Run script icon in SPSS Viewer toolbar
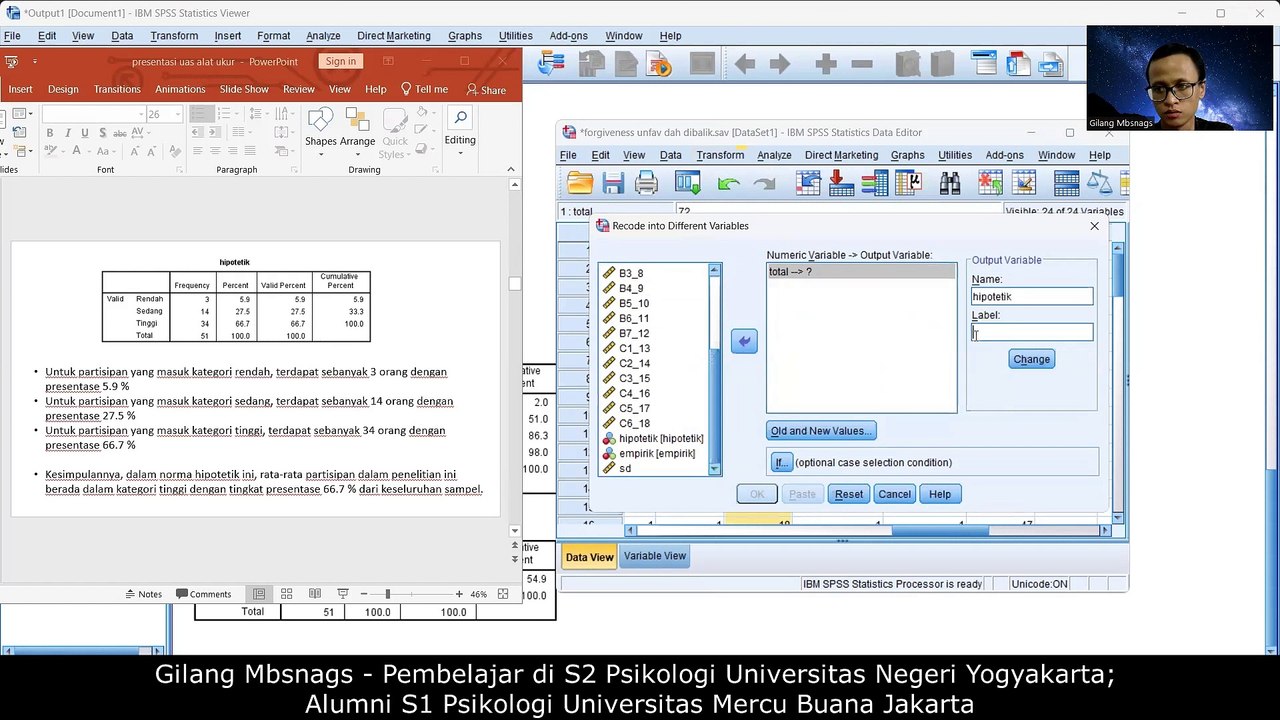 point(660,64)
